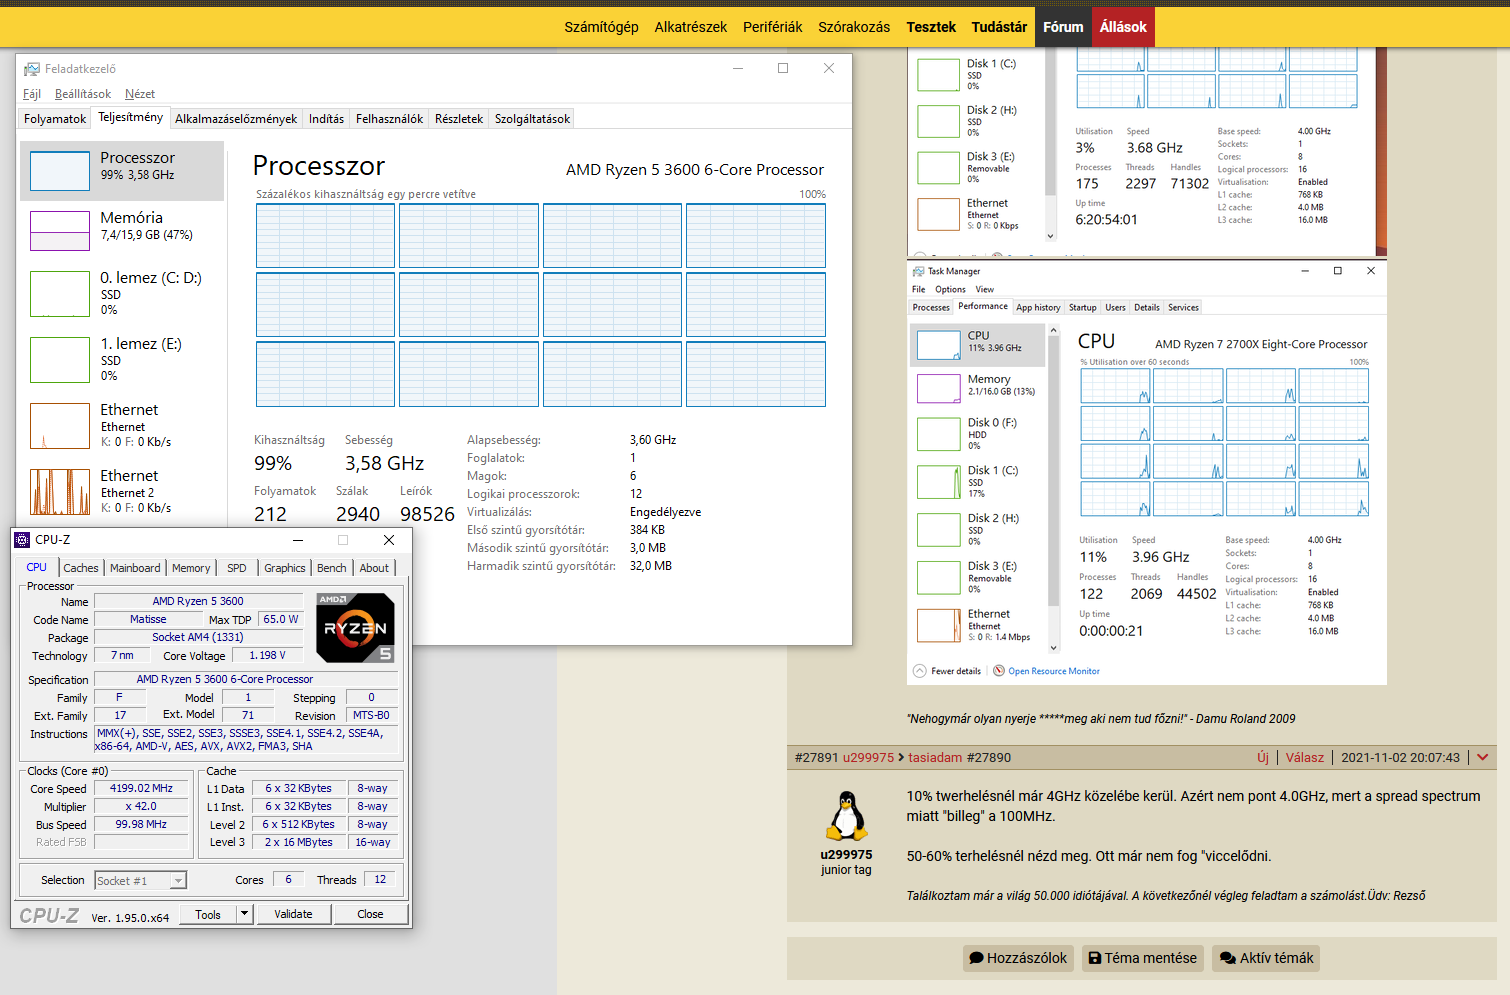
Task: Click the AMD Ryzen 5 logo in CPU-Z
Action: 355,628
